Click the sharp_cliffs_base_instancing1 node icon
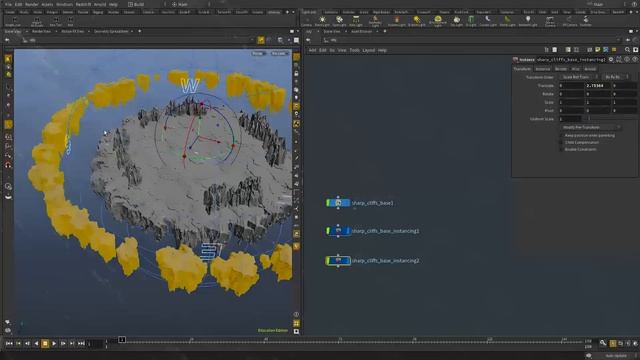Image resolution: width=640 pixels, height=360 pixels. click(x=338, y=231)
